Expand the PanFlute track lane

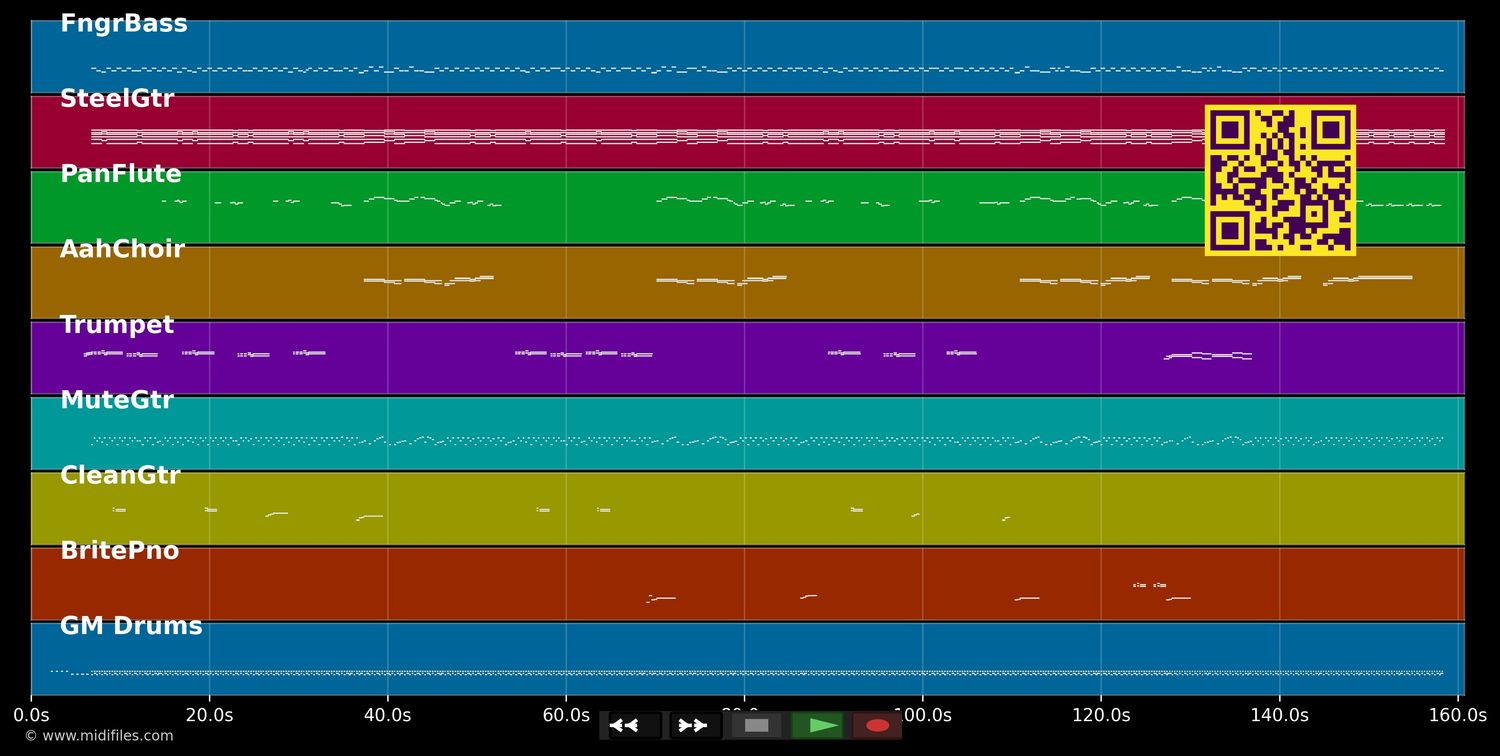pyautogui.click(x=121, y=173)
